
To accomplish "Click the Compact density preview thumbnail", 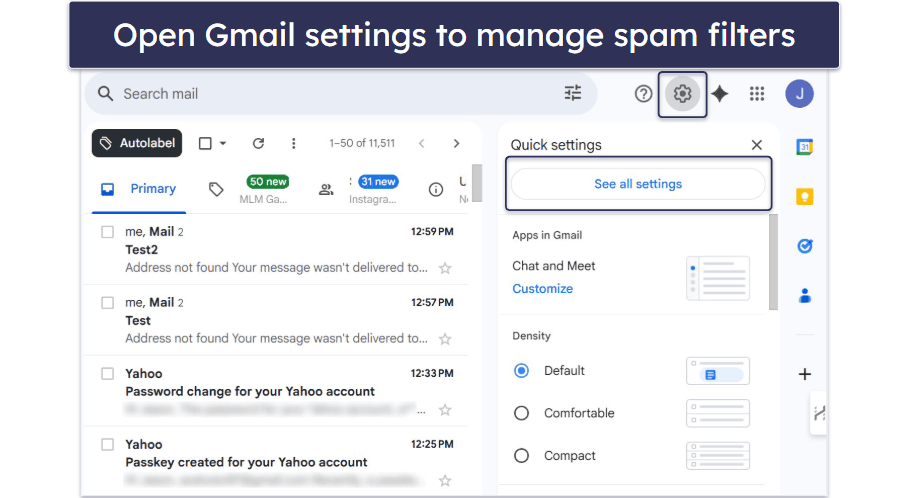I will 718,456.
